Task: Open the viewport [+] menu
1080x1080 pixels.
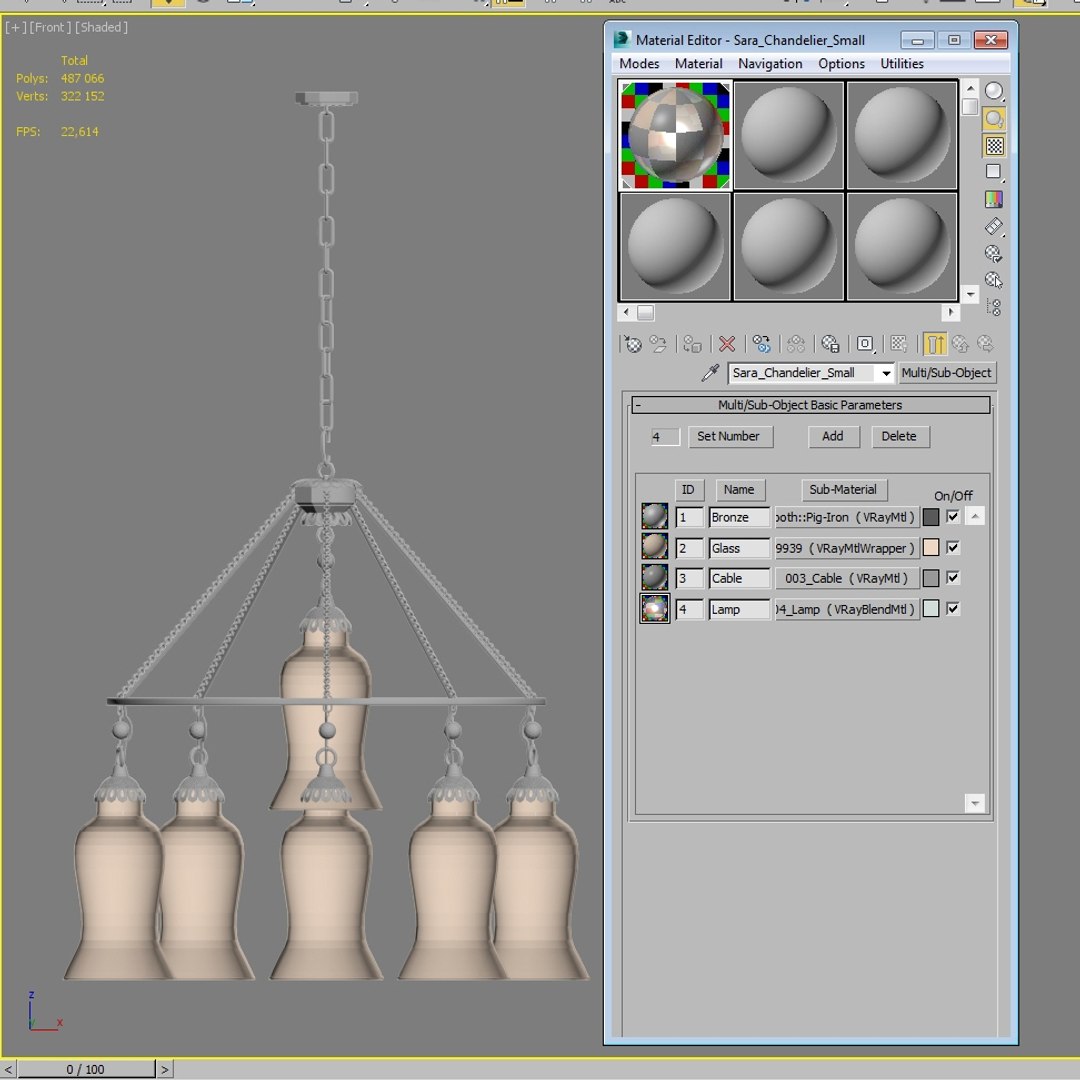Action: 15,28
